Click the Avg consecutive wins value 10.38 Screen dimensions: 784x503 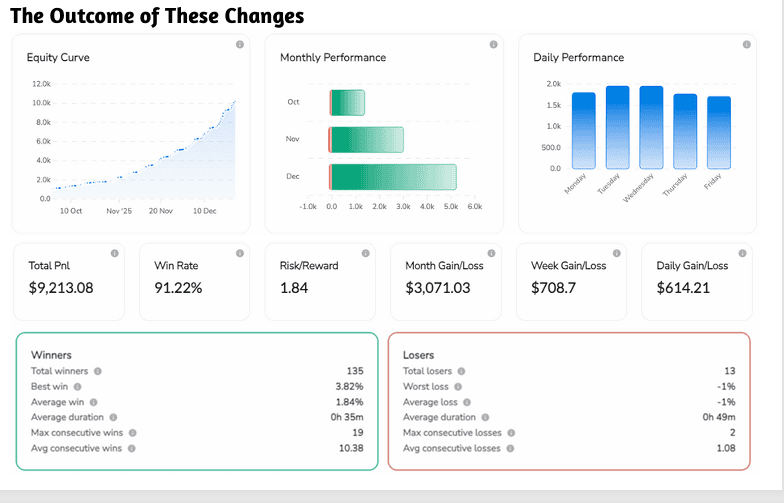tap(351, 448)
